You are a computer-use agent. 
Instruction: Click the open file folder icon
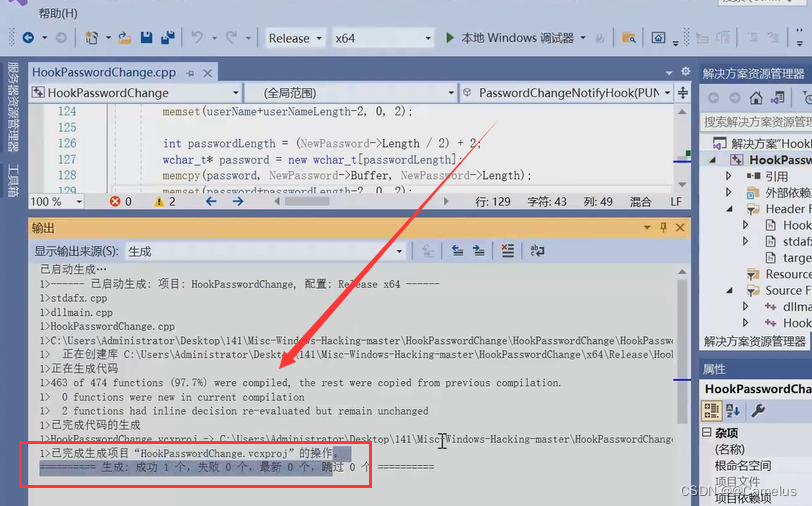coord(124,38)
